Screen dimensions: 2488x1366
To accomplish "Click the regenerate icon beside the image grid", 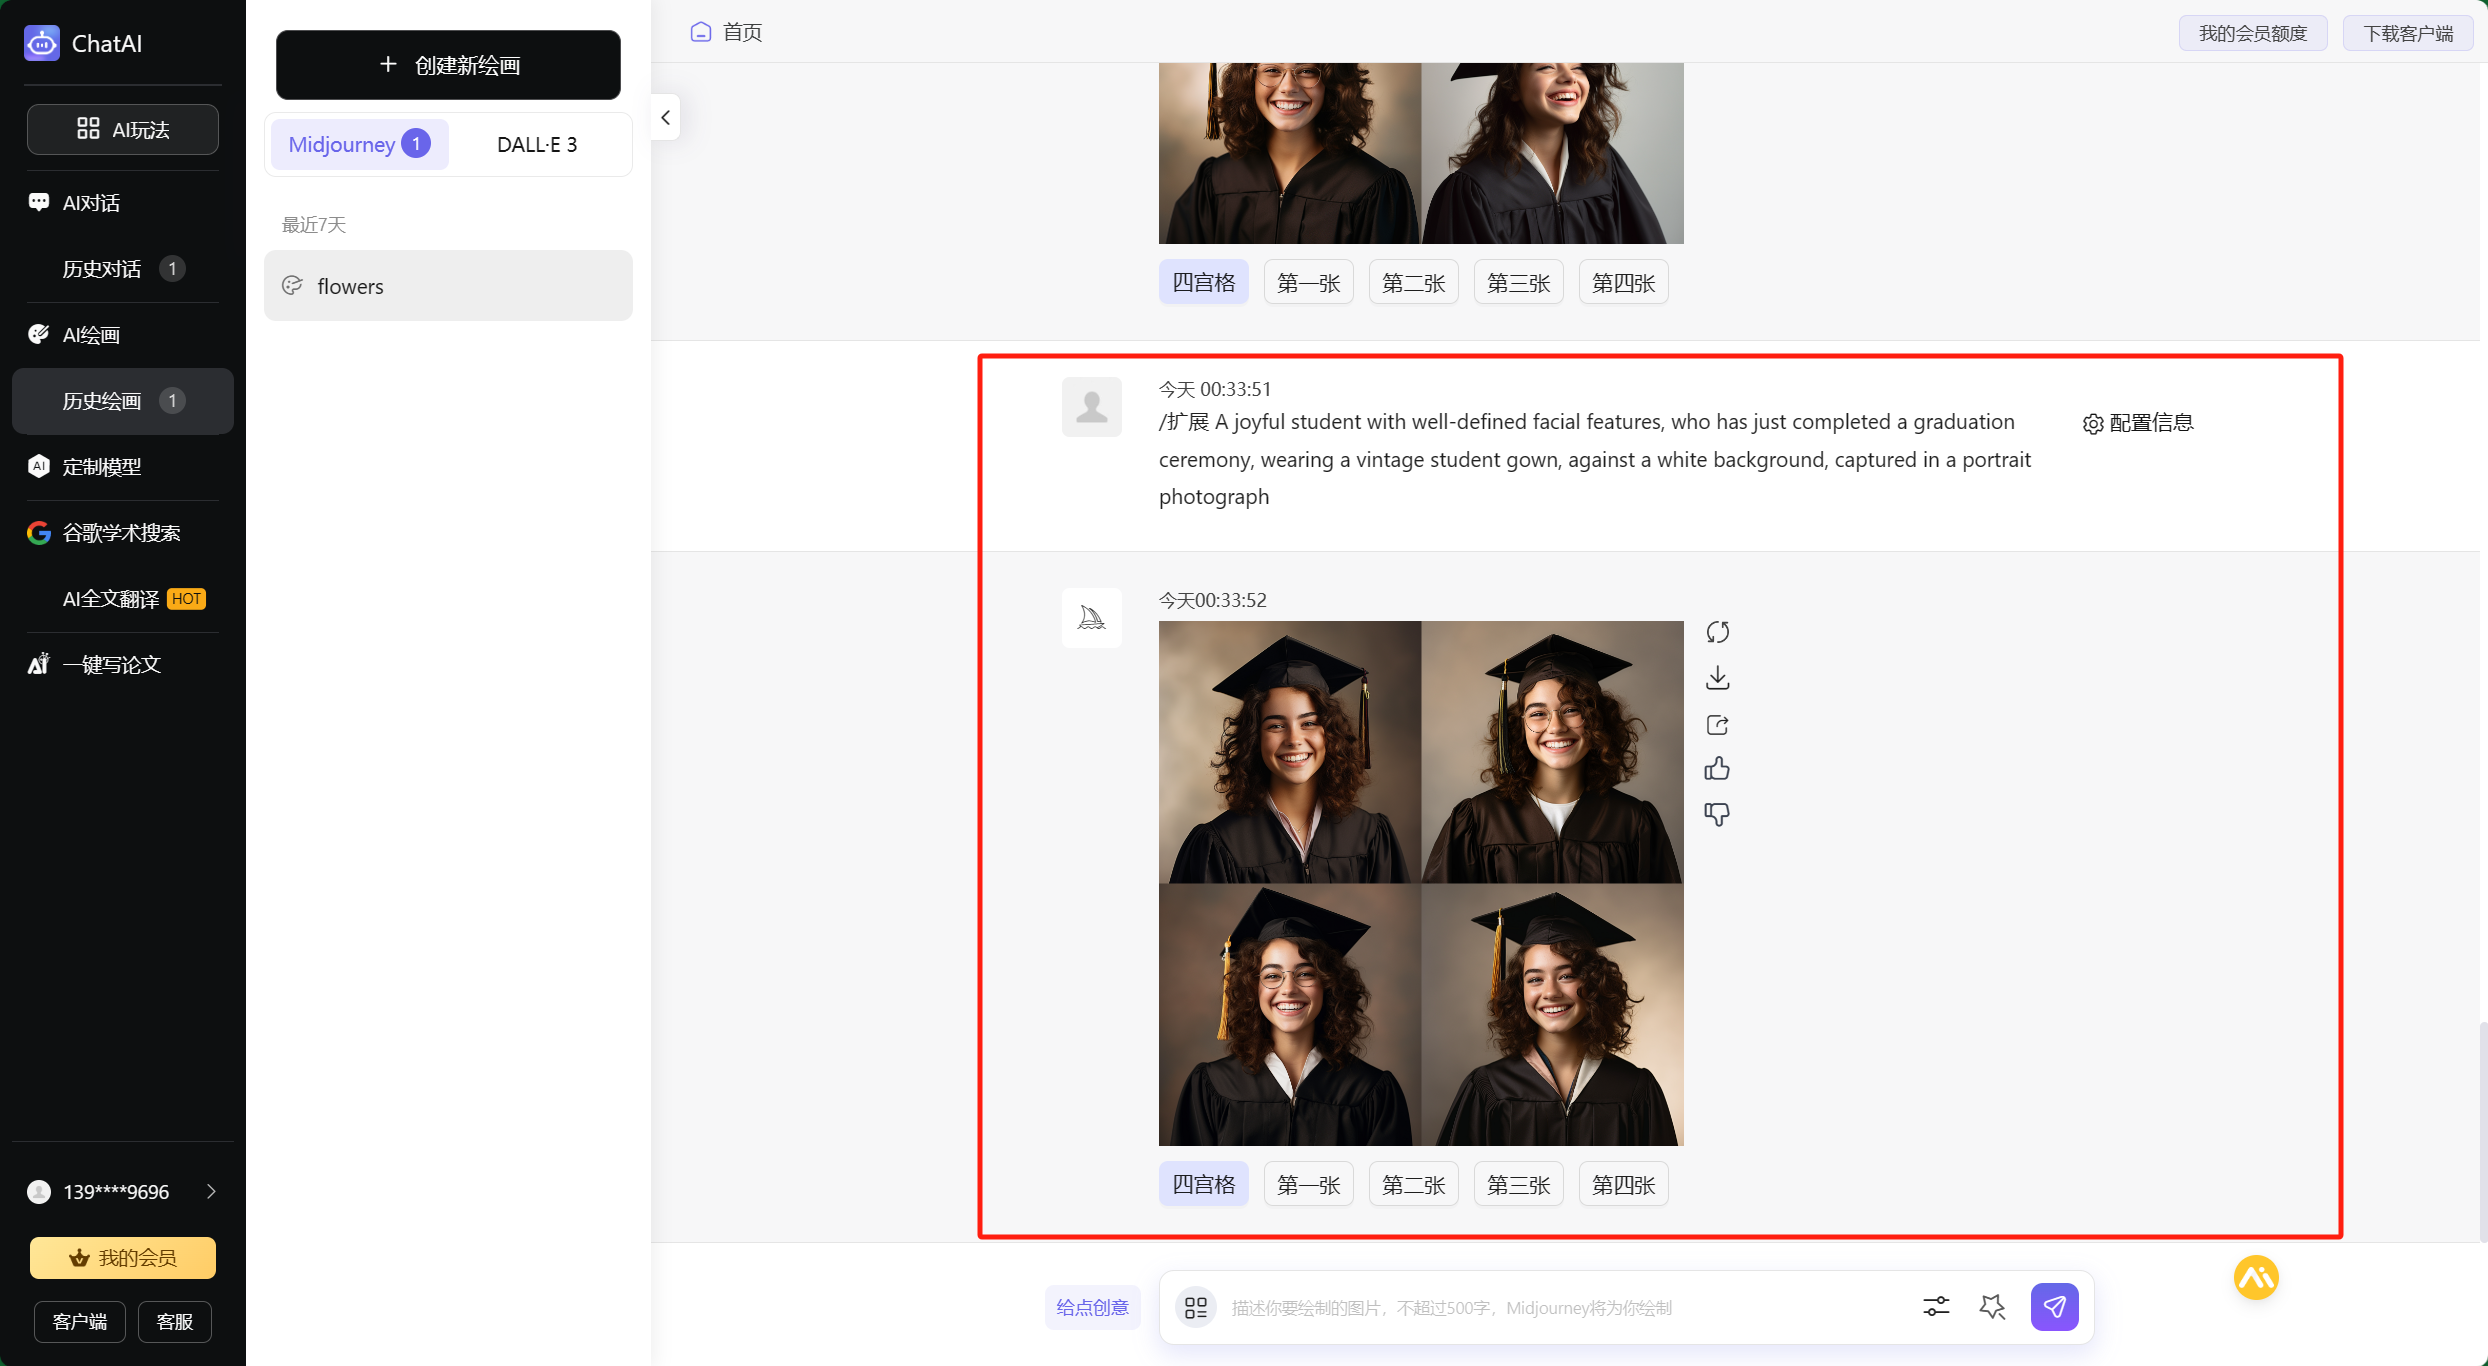I will 1717,632.
